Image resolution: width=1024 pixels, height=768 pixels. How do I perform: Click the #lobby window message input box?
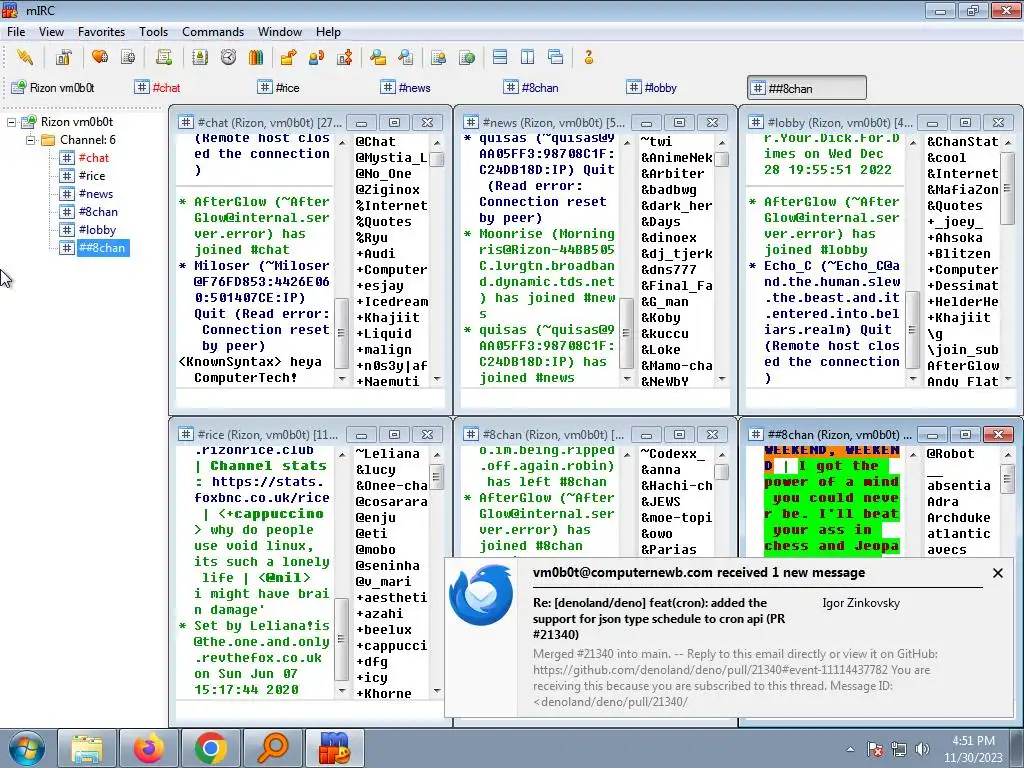[x=880, y=399]
